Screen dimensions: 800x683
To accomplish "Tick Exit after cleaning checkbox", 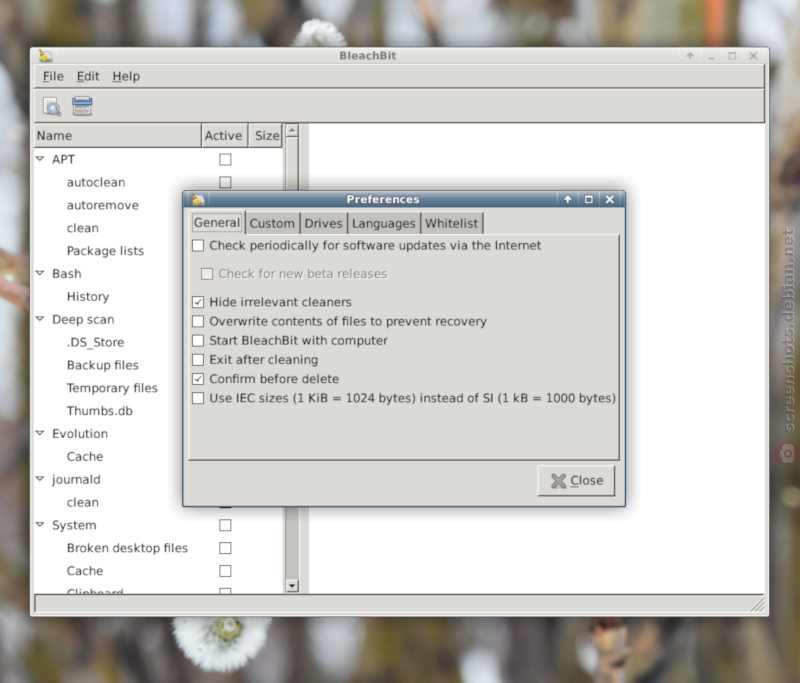I will [198, 360].
